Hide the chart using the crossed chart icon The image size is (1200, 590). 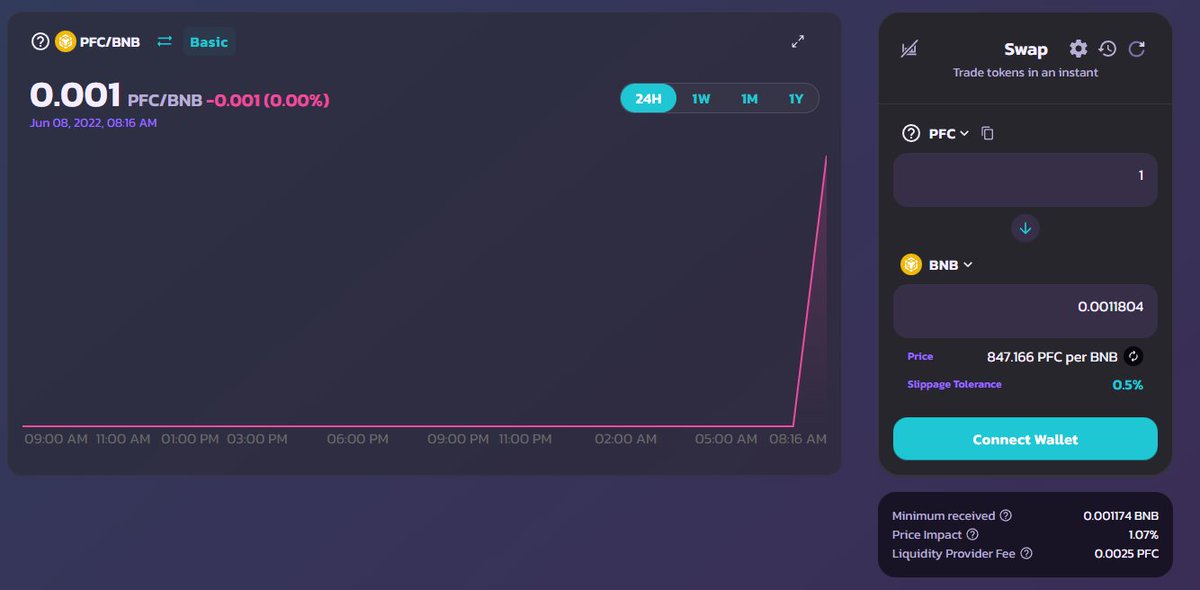point(909,49)
